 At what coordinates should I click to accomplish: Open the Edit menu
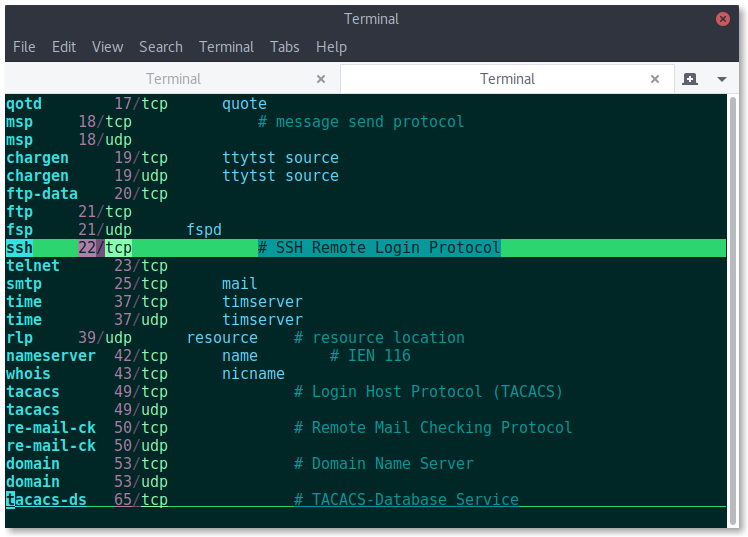(x=64, y=47)
